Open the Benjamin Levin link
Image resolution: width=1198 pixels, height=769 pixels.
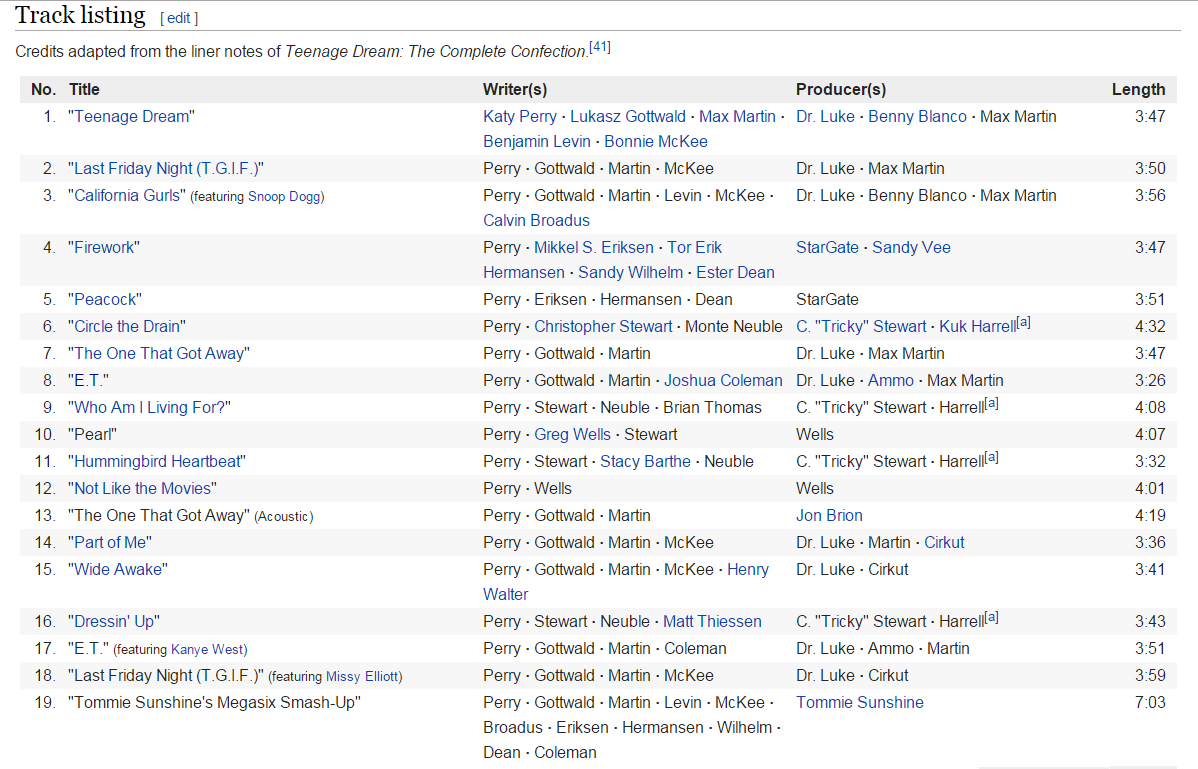point(536,141)
